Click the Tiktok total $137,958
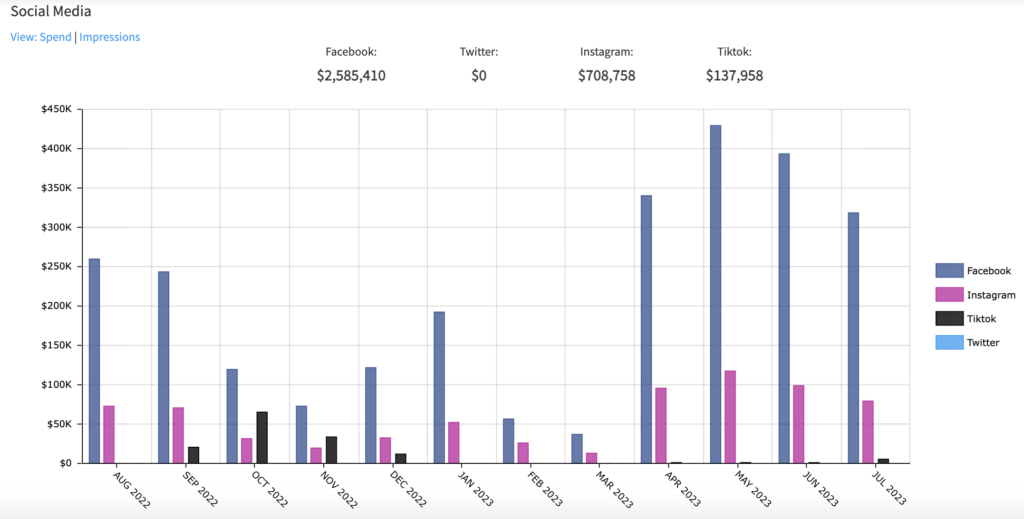The image size is (1024, 519). coord(735,76)
